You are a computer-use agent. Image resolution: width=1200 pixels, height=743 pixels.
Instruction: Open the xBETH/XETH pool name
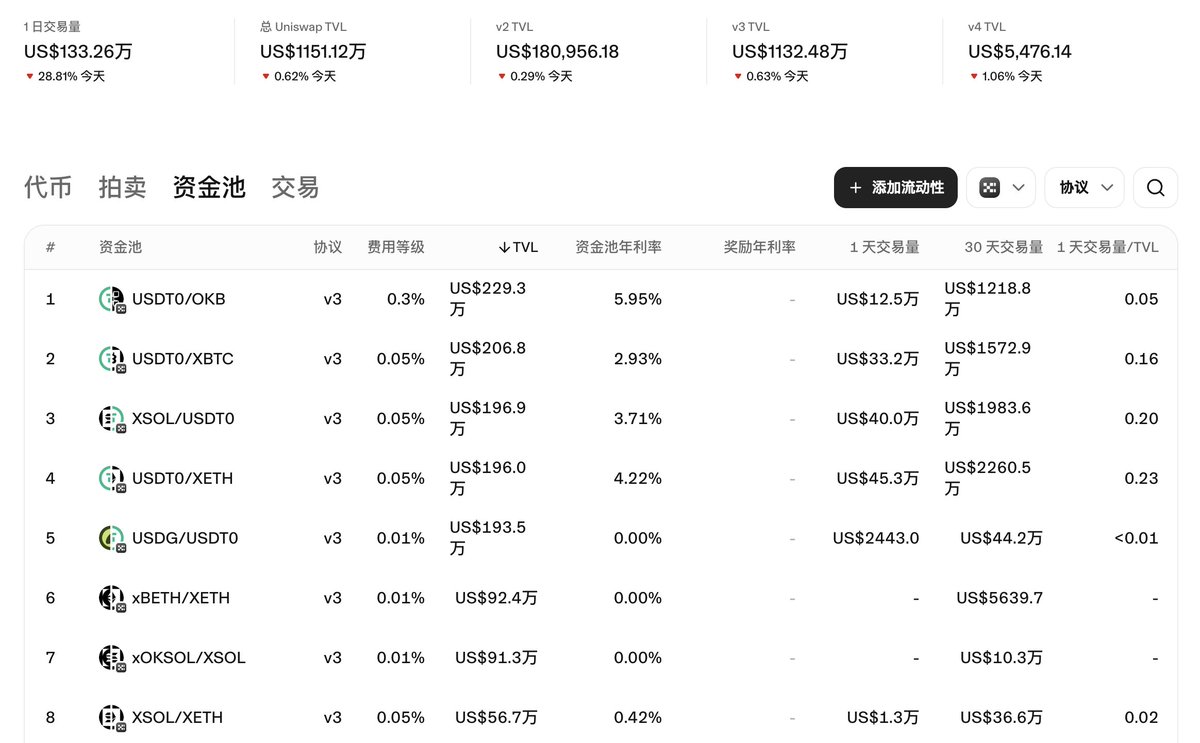click(x=181, y=599)
